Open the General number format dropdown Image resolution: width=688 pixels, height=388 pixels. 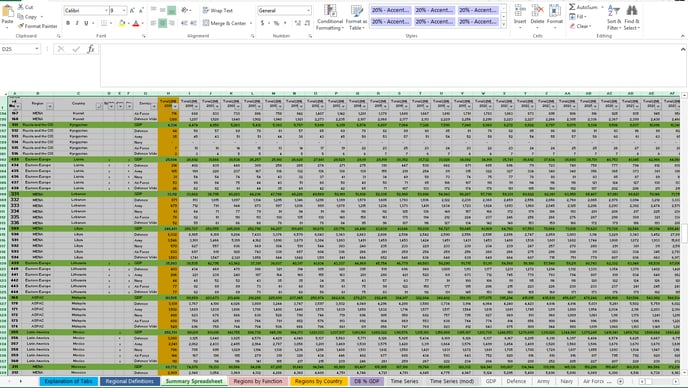click(x=308, y=10)
